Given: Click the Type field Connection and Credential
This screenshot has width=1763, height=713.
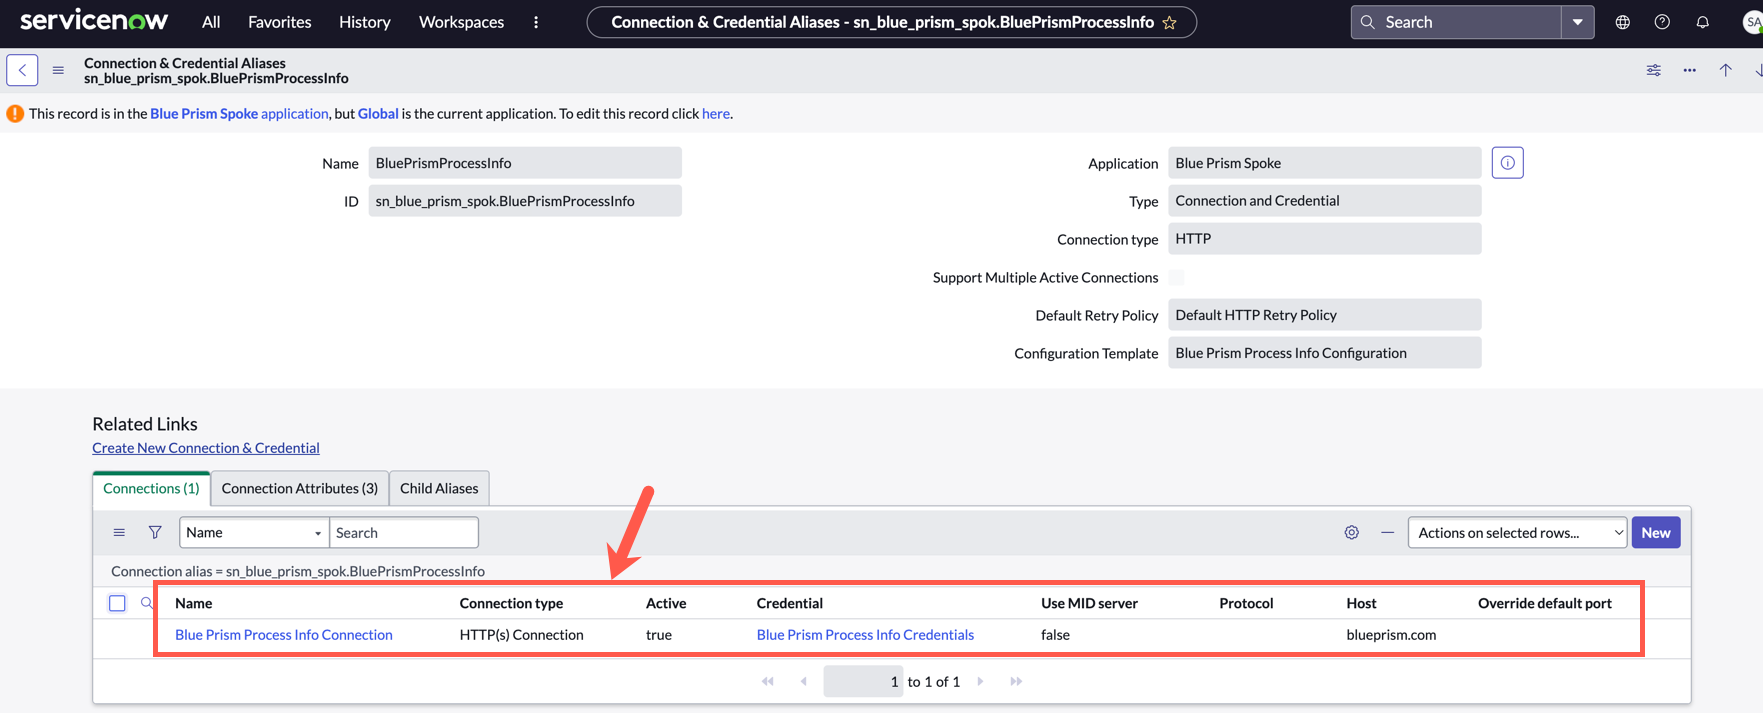Looking at the screenshot, I should pyautogui.click(x=1324, y=201).
